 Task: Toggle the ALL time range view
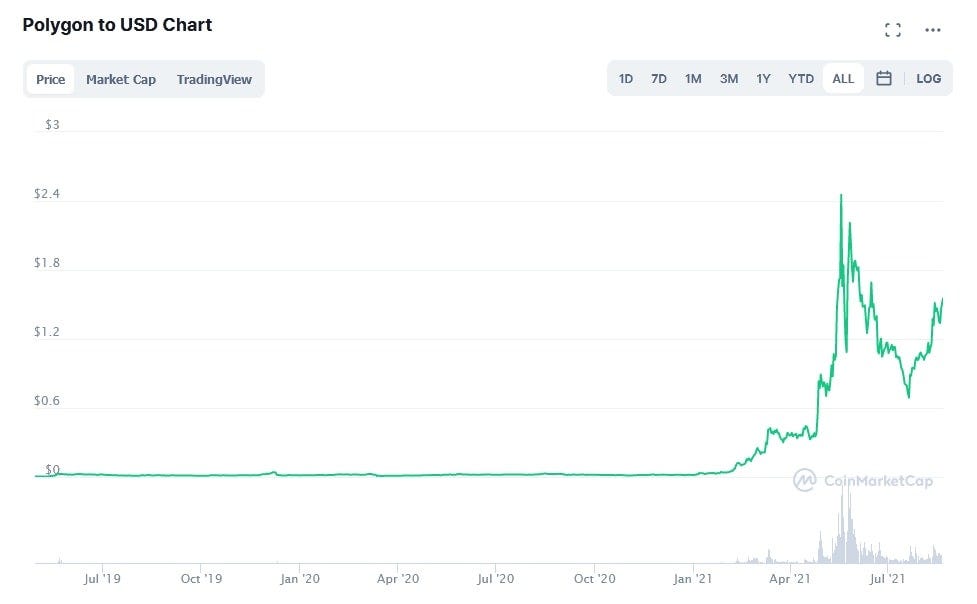click(843, 78)
